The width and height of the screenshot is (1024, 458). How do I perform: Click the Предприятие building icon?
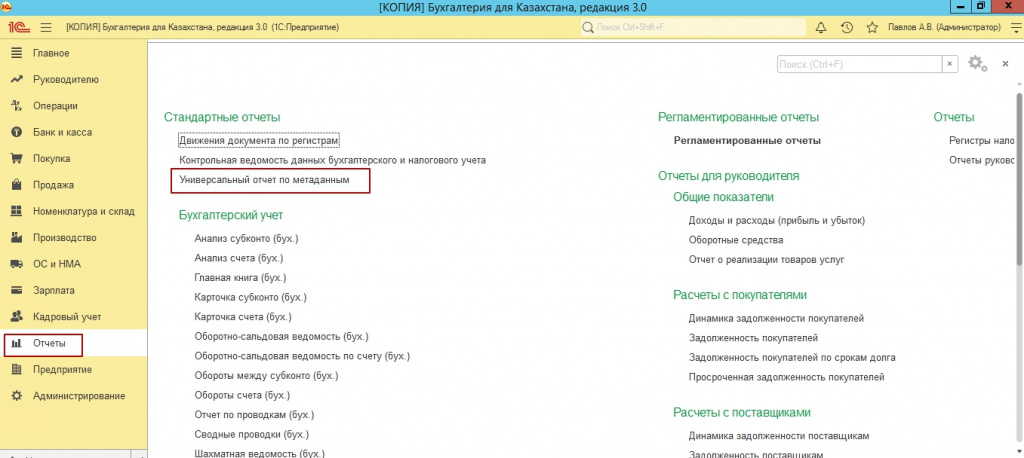(x=18, y=369)
